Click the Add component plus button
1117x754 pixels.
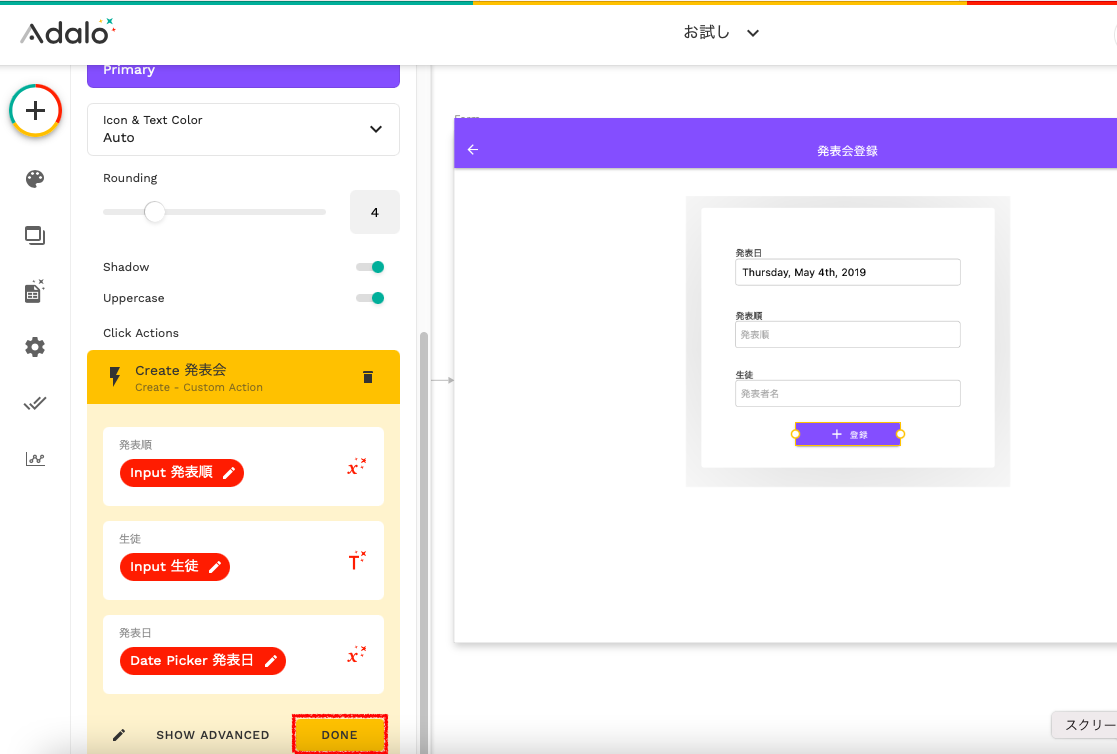coord(35,110)
